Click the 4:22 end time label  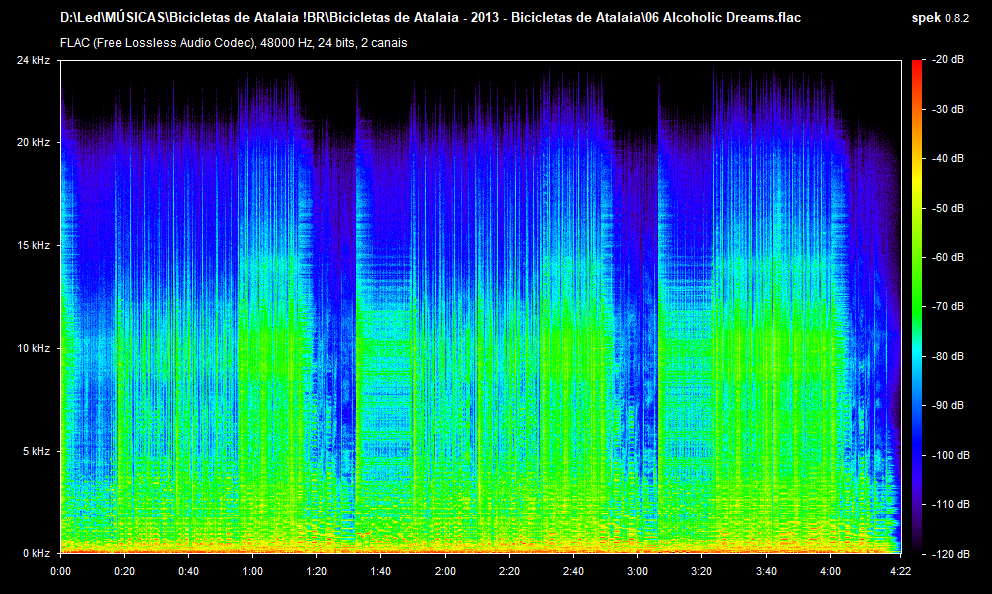pos(900,571)
